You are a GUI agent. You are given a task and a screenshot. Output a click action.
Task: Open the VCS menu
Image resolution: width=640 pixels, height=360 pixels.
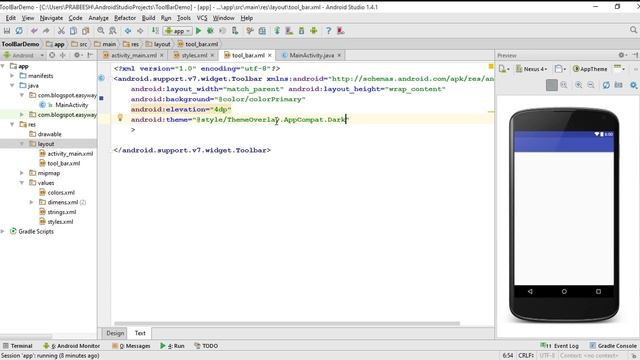pyautogui.click(x=202, y=18)
